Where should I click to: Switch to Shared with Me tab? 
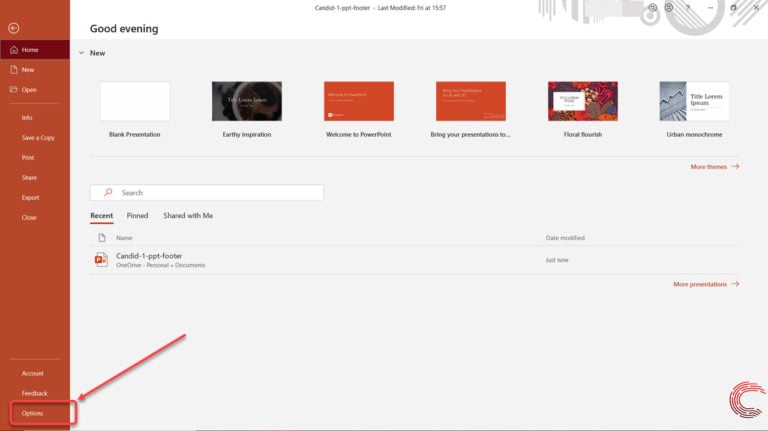pos(188,216)
